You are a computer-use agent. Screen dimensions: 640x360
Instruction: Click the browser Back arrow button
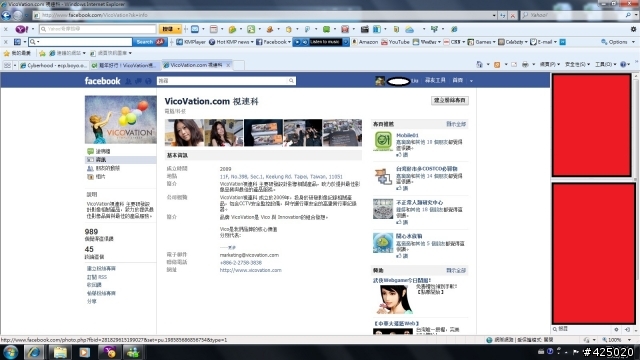(x=6, y=16)
